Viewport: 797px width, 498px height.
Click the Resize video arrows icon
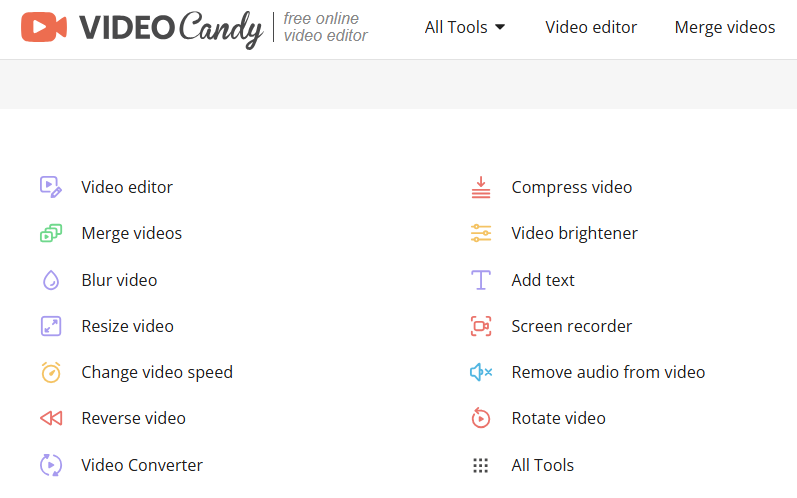51,326
